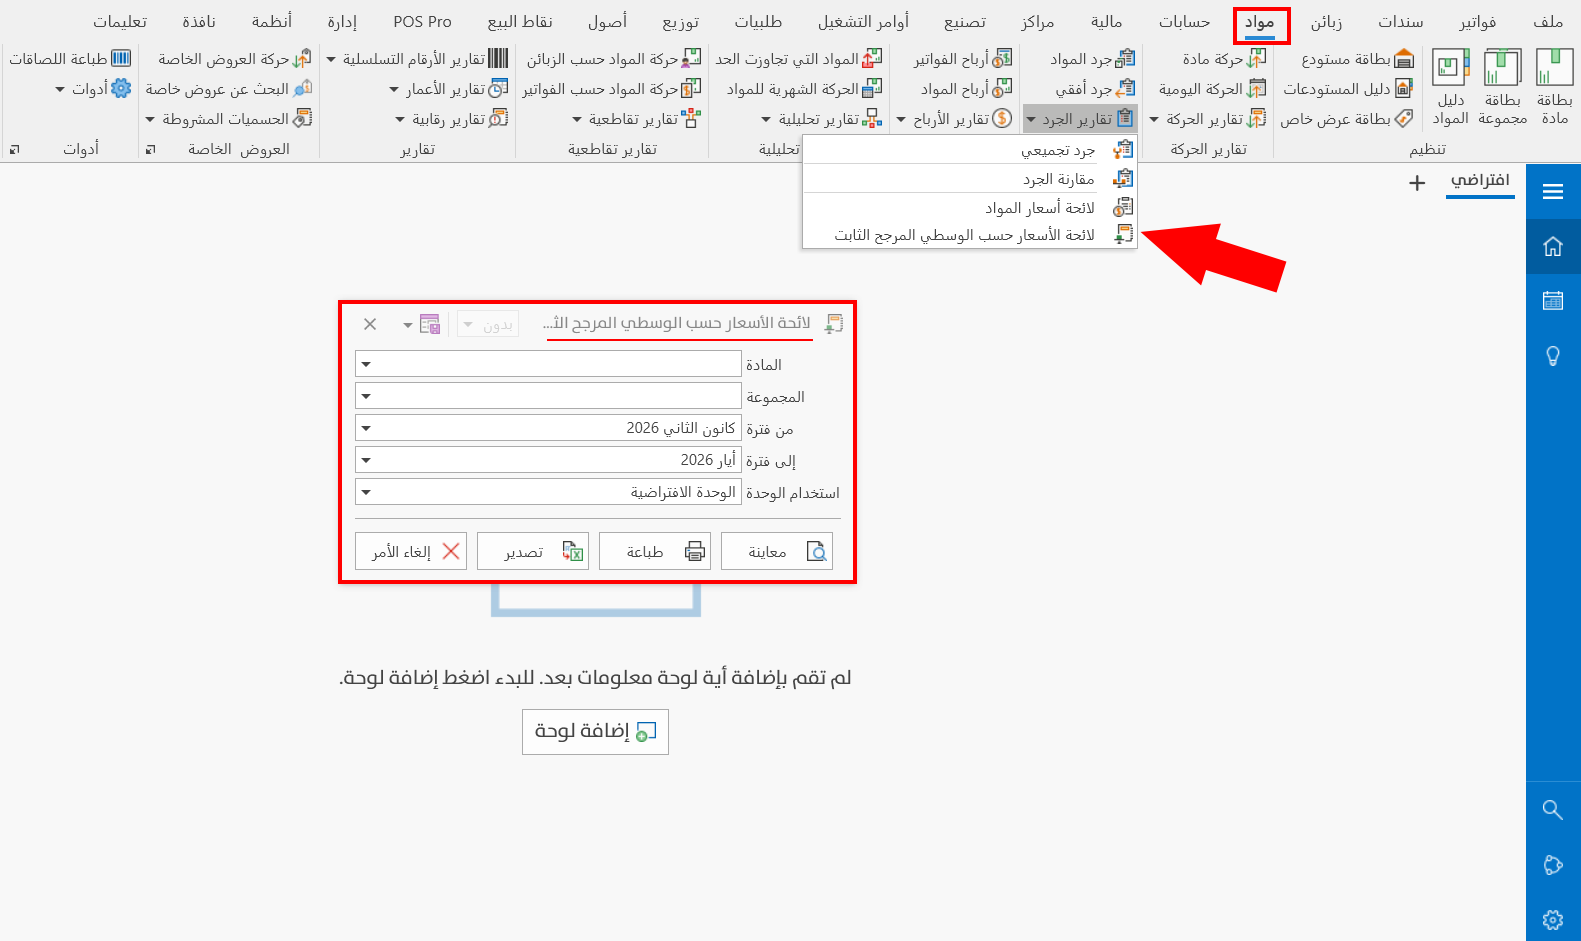The width and height of the screenshot is (1581, 941).
Task: Open المواد التي تجاوزت الحد report
Action: [x=799, y=59]
